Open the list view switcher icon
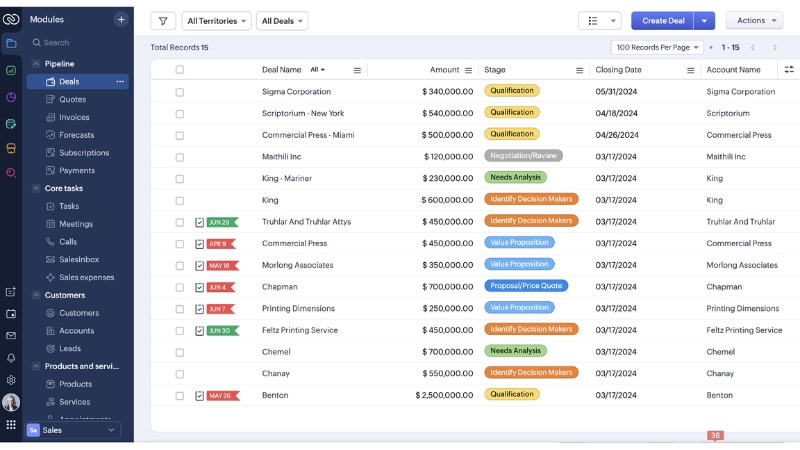 600,21
